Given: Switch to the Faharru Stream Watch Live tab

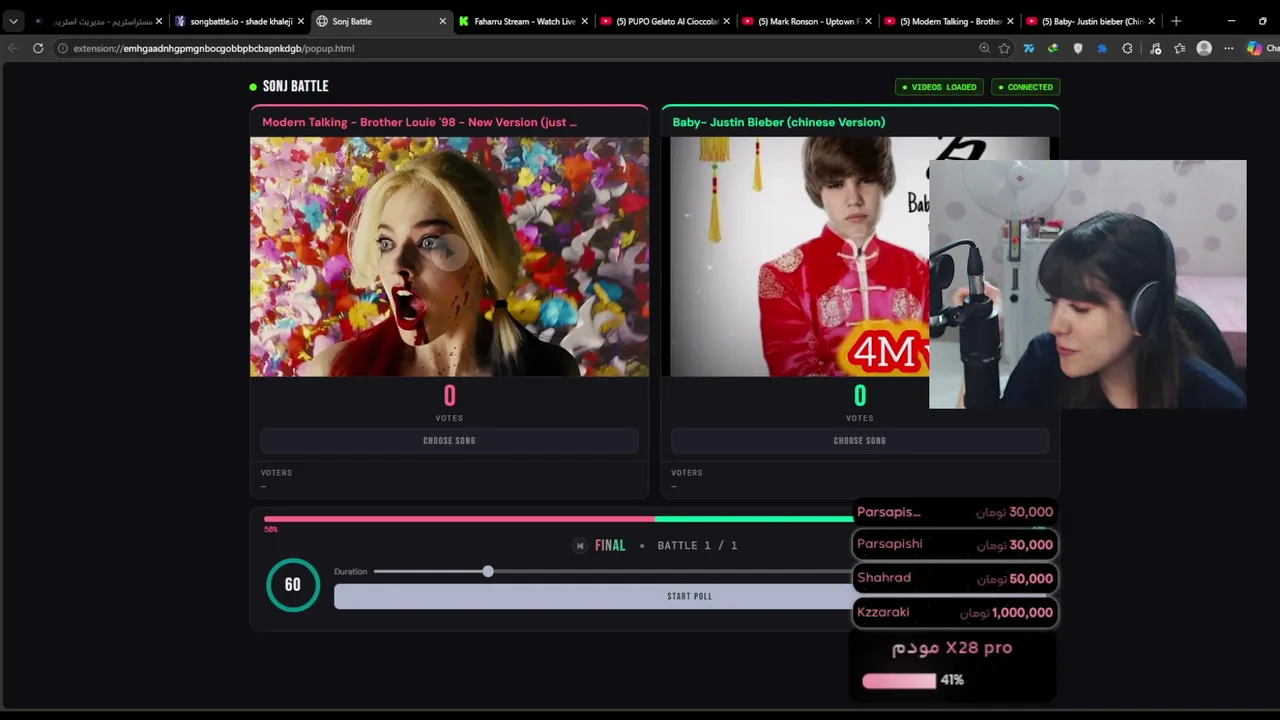Looking at the screenshot, I should pos(524,21).
